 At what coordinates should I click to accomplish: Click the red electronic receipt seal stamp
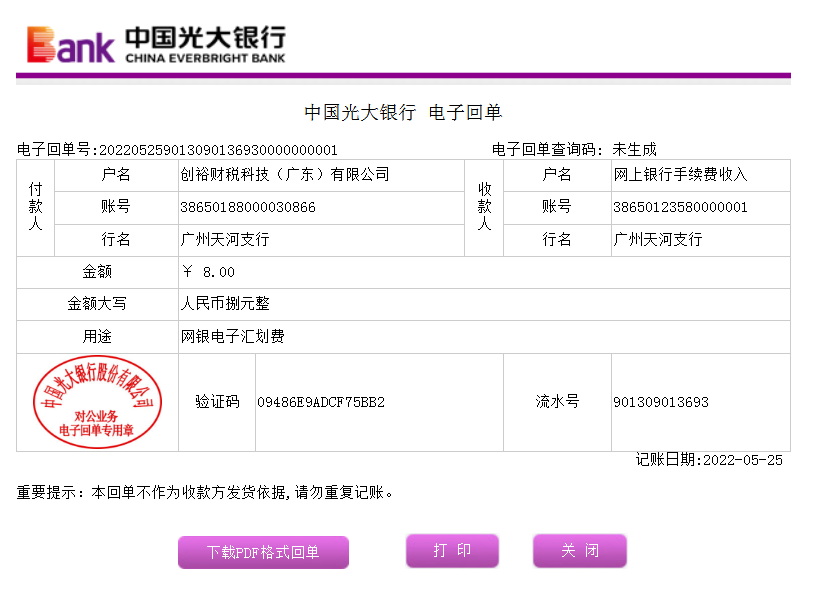point(97,402)
